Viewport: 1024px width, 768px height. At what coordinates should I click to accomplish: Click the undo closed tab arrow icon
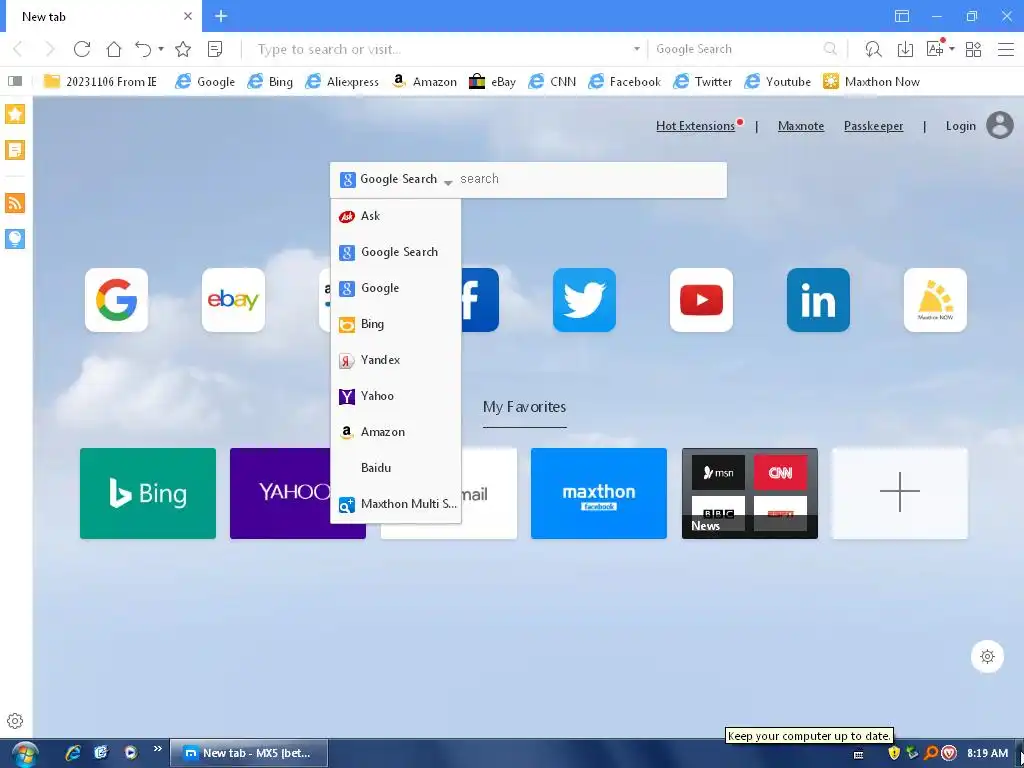[x=143, y=49]
